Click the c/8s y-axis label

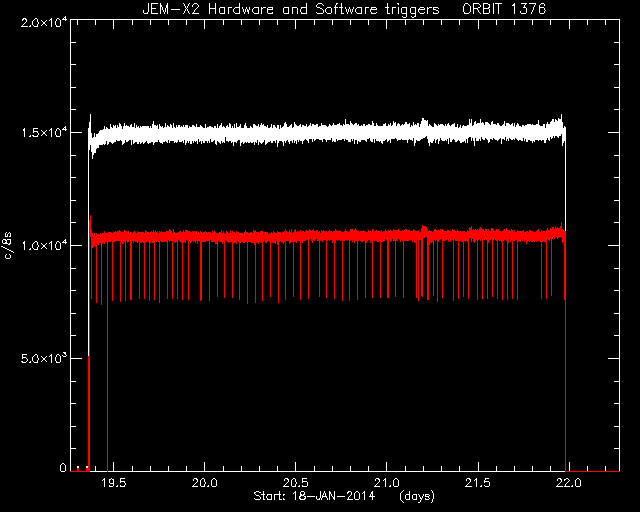[x=8, y=246]
